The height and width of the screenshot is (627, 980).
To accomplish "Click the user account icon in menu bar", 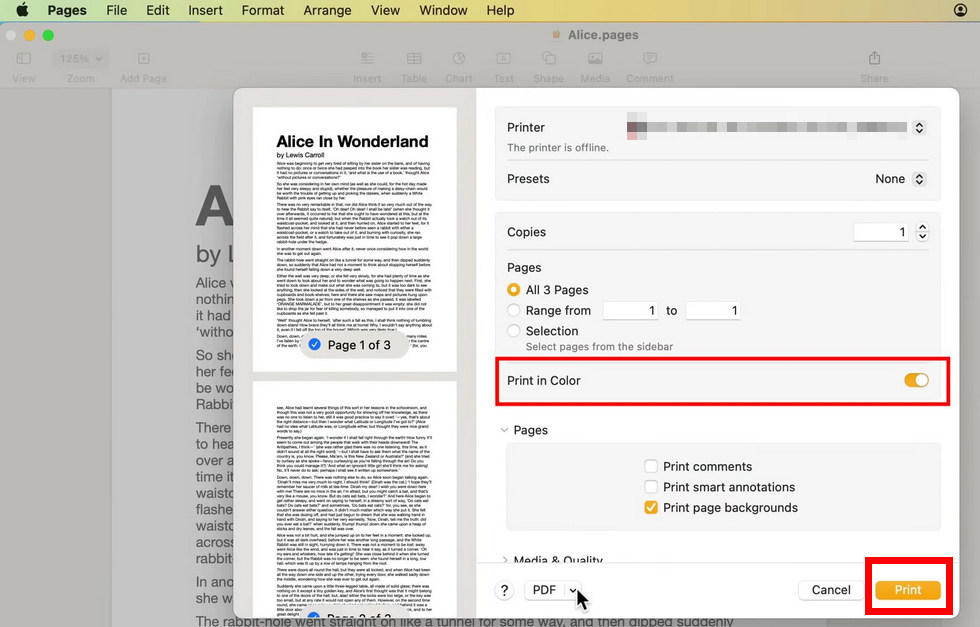I will coord(961,10).
